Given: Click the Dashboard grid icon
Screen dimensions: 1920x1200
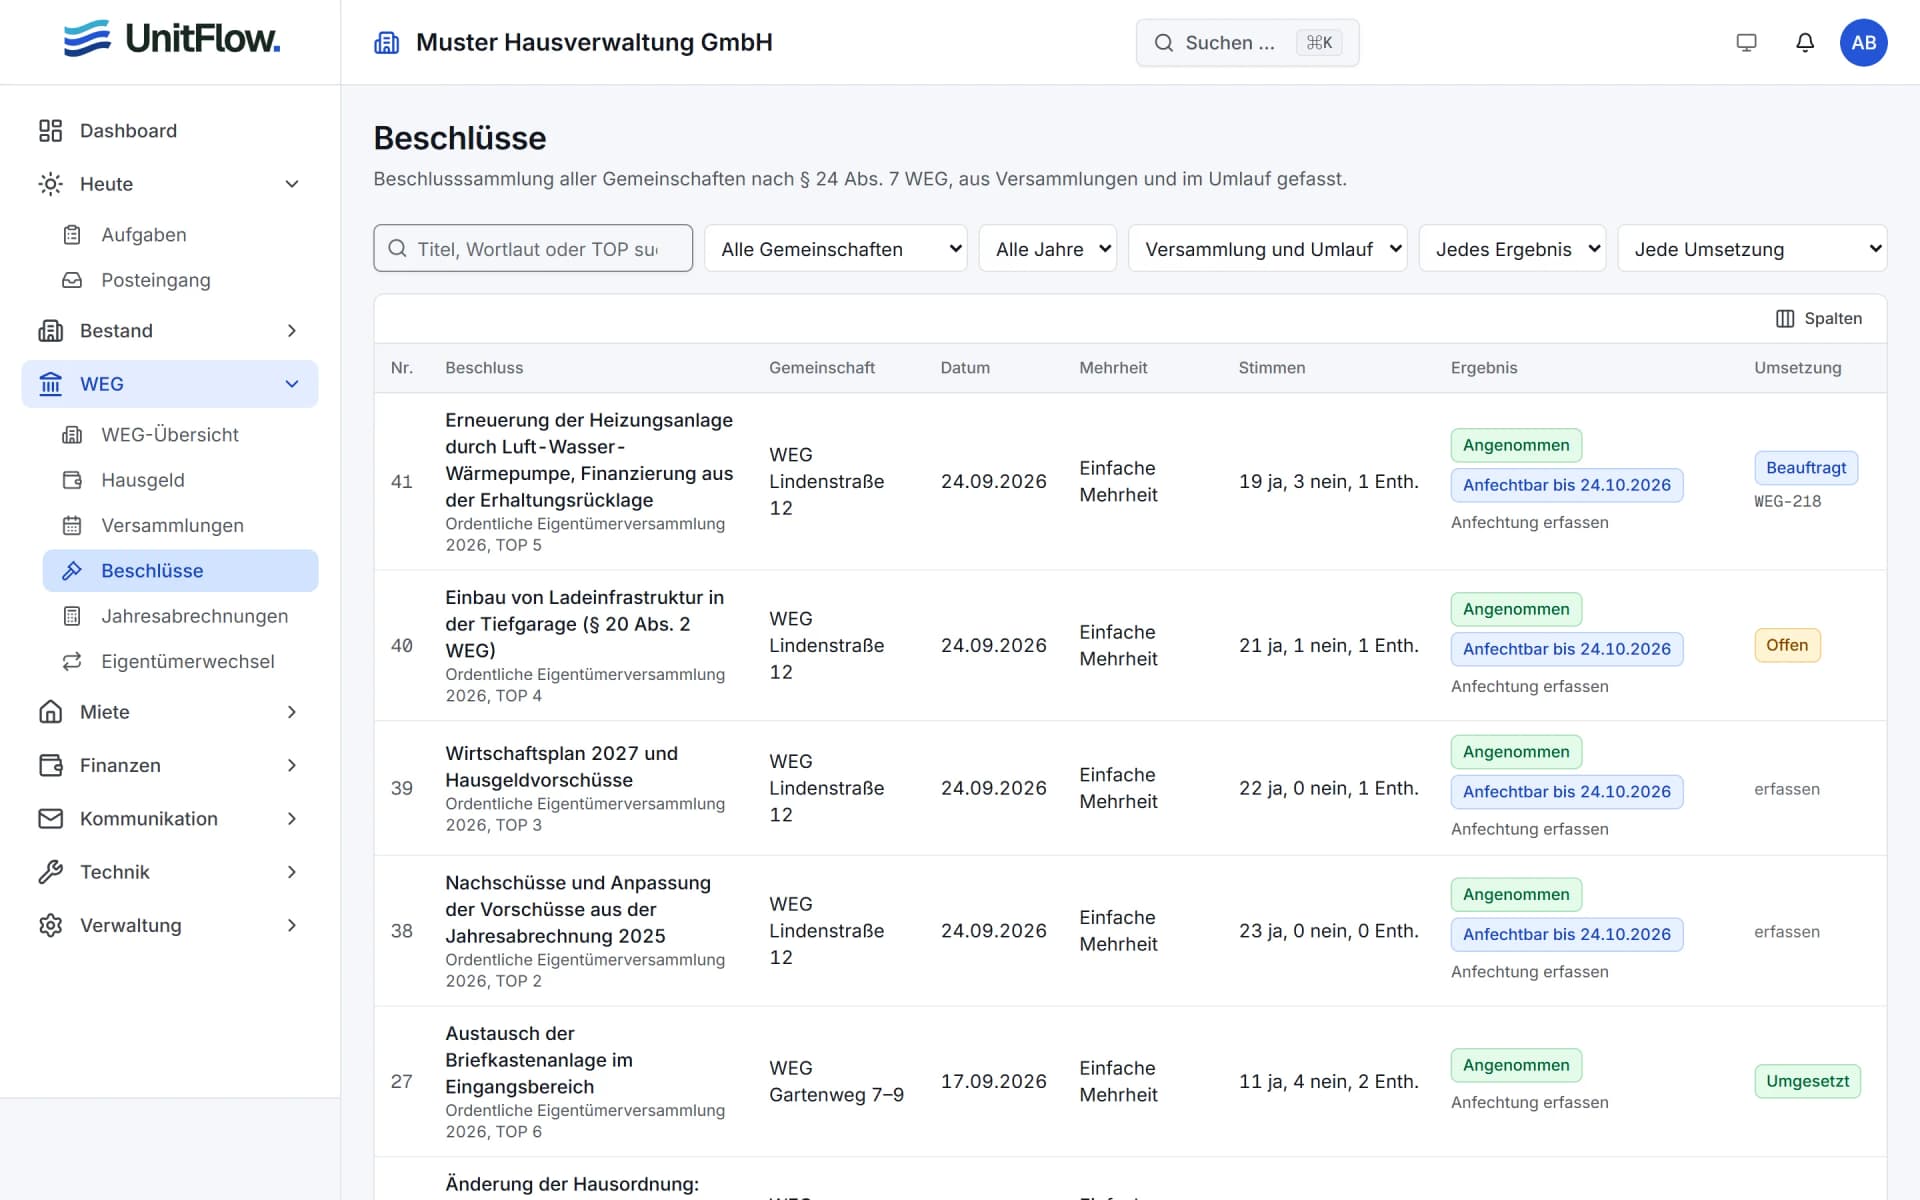Looking at the screenshot, I should [50, 130].
